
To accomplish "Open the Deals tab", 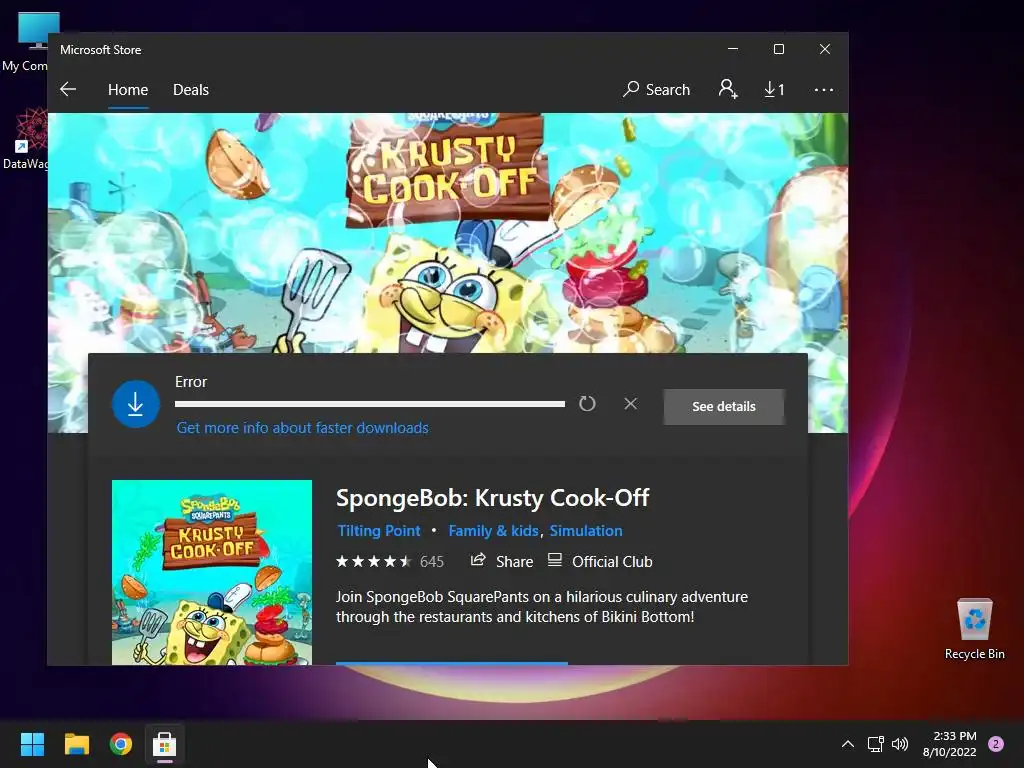I will [191, 89].
